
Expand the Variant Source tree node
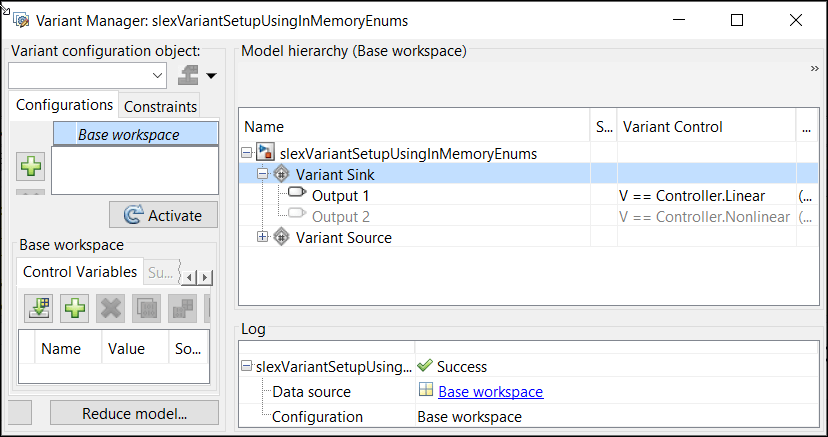point(264,237)
